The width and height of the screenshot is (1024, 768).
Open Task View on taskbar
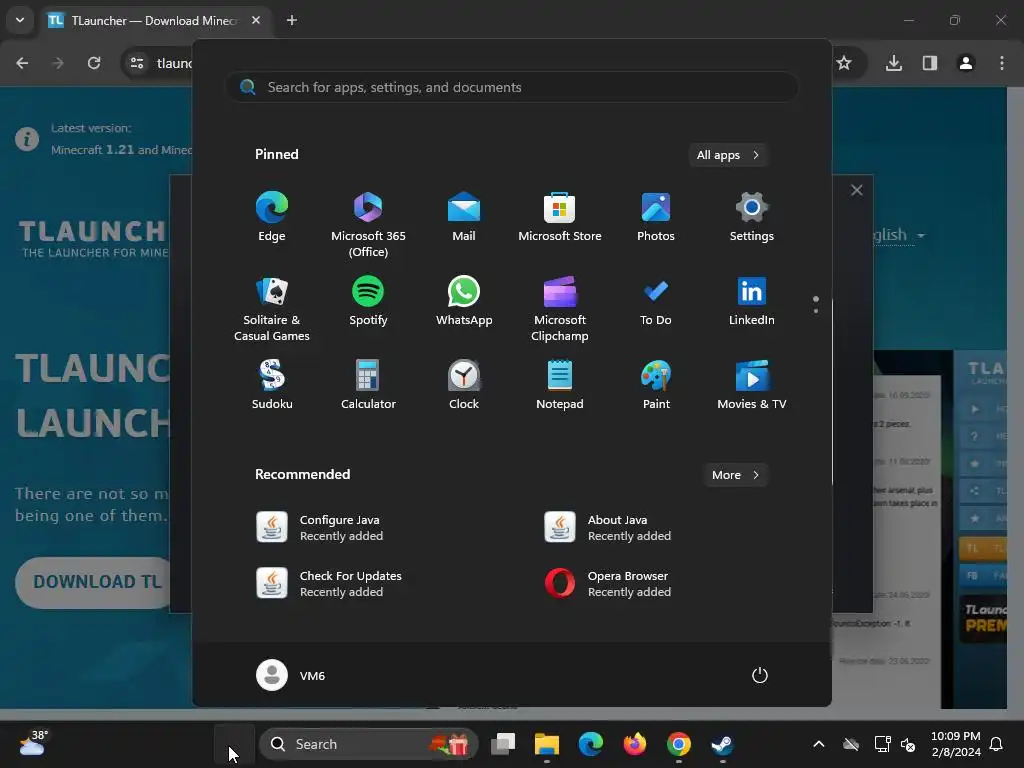(x=503, y=744)
